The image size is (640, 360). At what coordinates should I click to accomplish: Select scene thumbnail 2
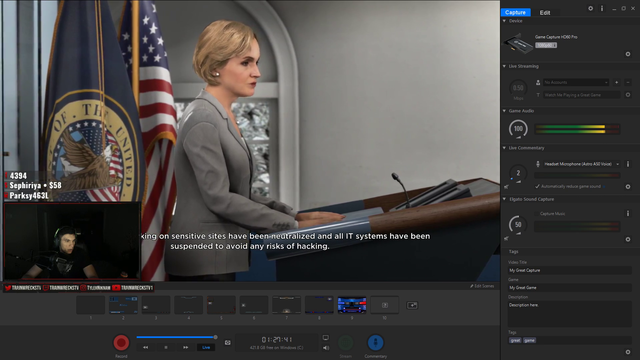coord(123,305)
